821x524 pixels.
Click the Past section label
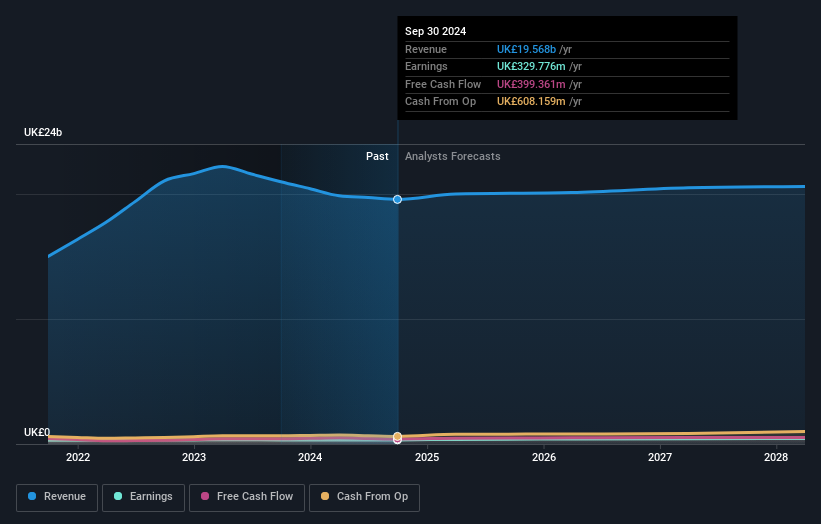point(377,156)
